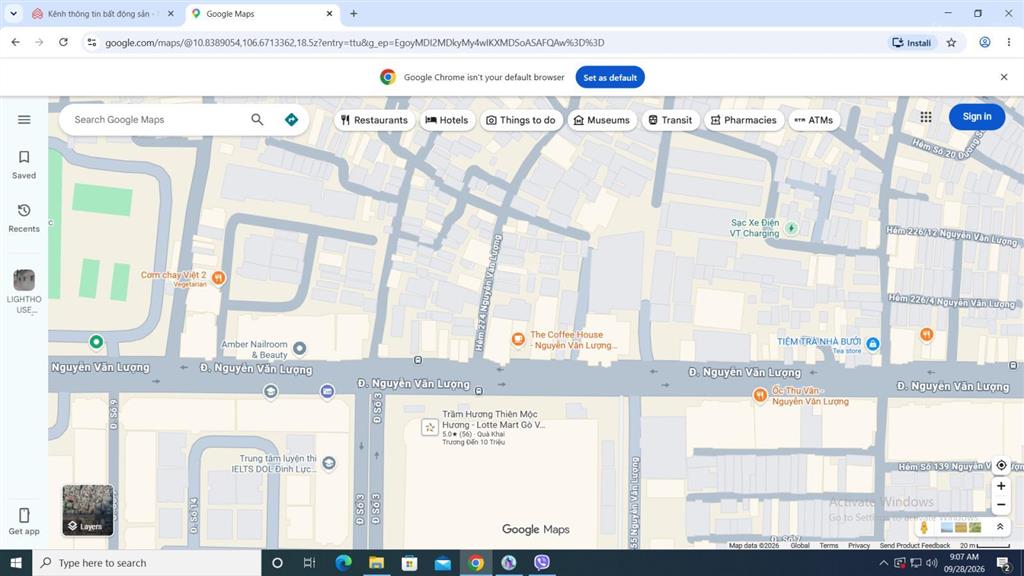This screenshot has width=1024, height=576.
Task: Open a new Chrome tab
Action: [353, 14]
